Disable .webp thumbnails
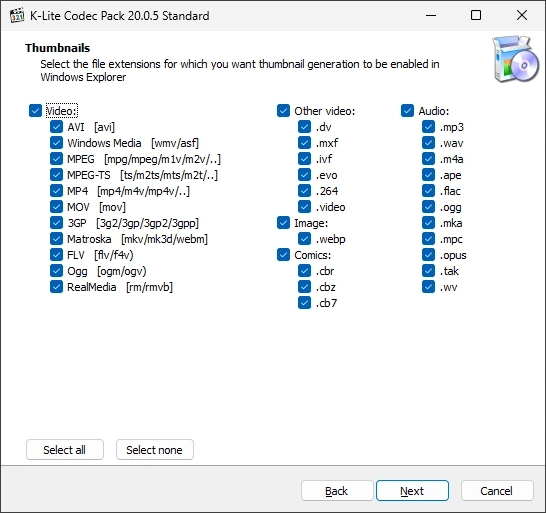The width and height of the screenshot is (546, 513). 304,239
